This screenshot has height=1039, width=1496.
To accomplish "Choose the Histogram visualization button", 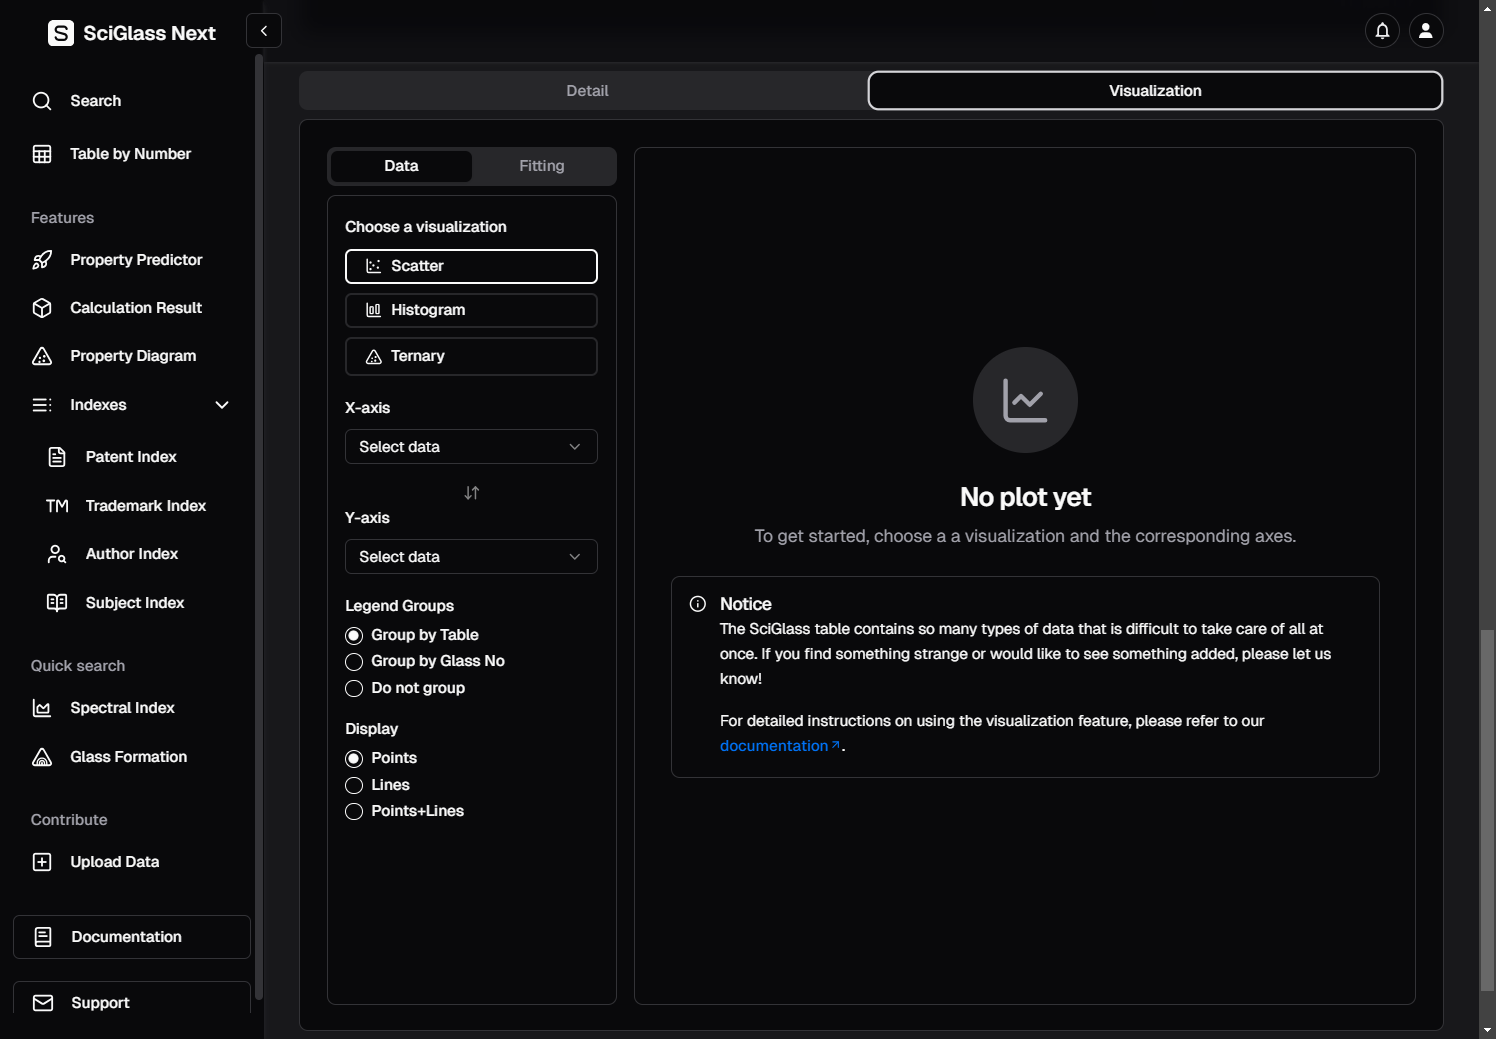I will [471, 310].
